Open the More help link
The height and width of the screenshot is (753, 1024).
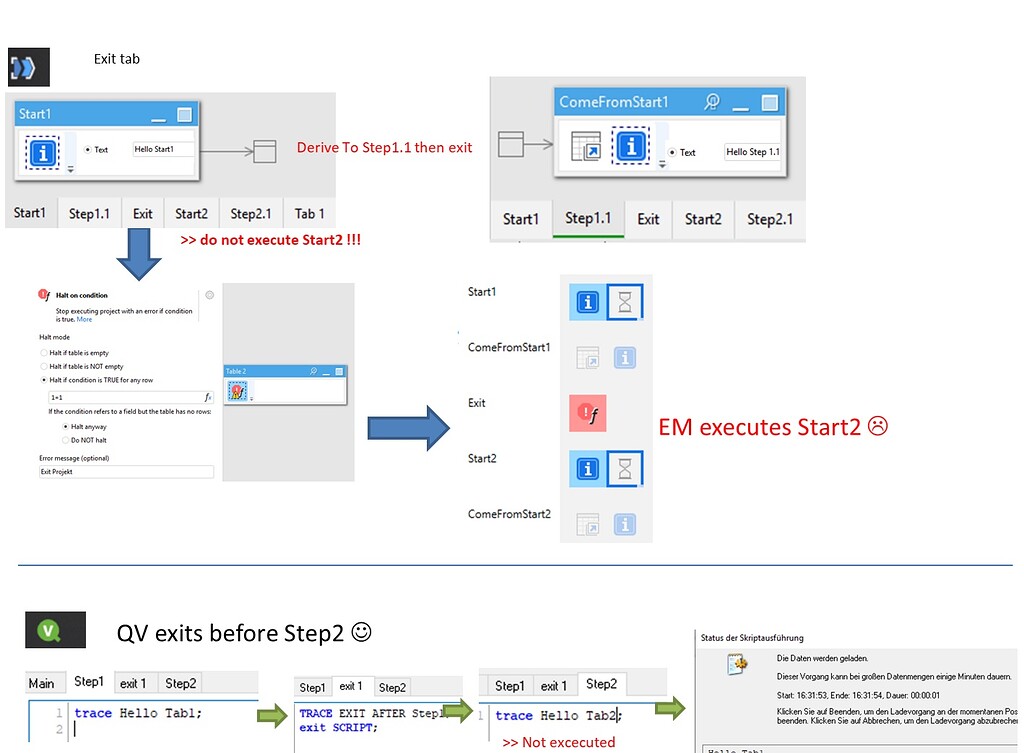[86, 319]
